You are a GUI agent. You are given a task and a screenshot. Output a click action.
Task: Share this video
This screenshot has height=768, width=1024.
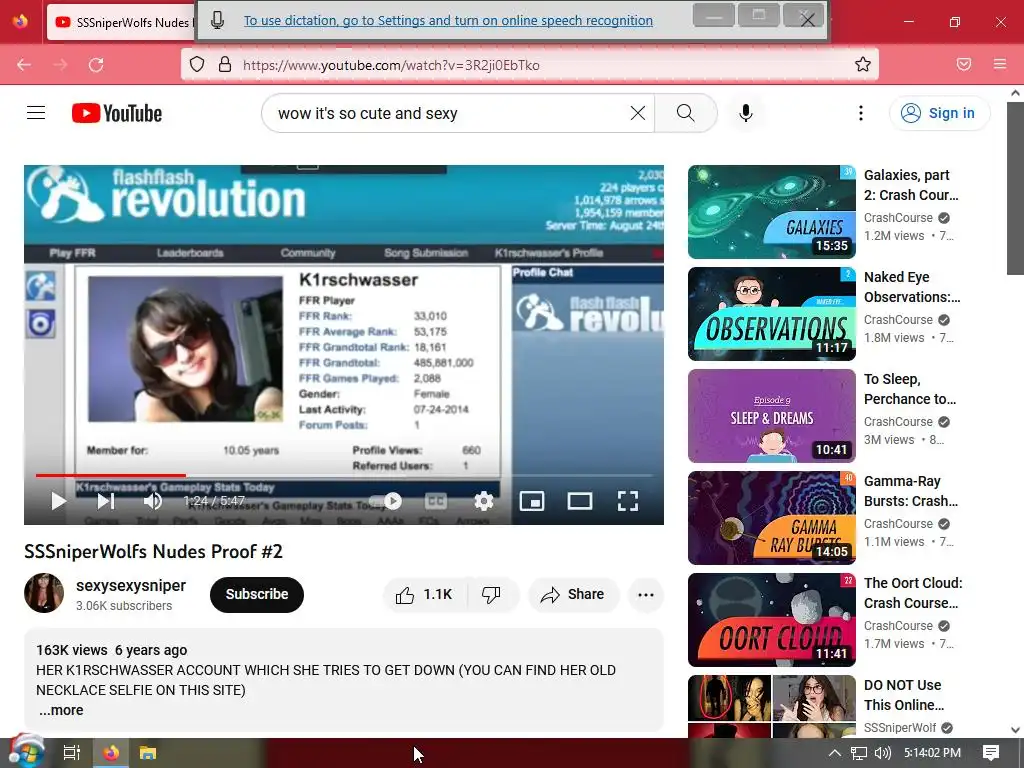[572, 594]
